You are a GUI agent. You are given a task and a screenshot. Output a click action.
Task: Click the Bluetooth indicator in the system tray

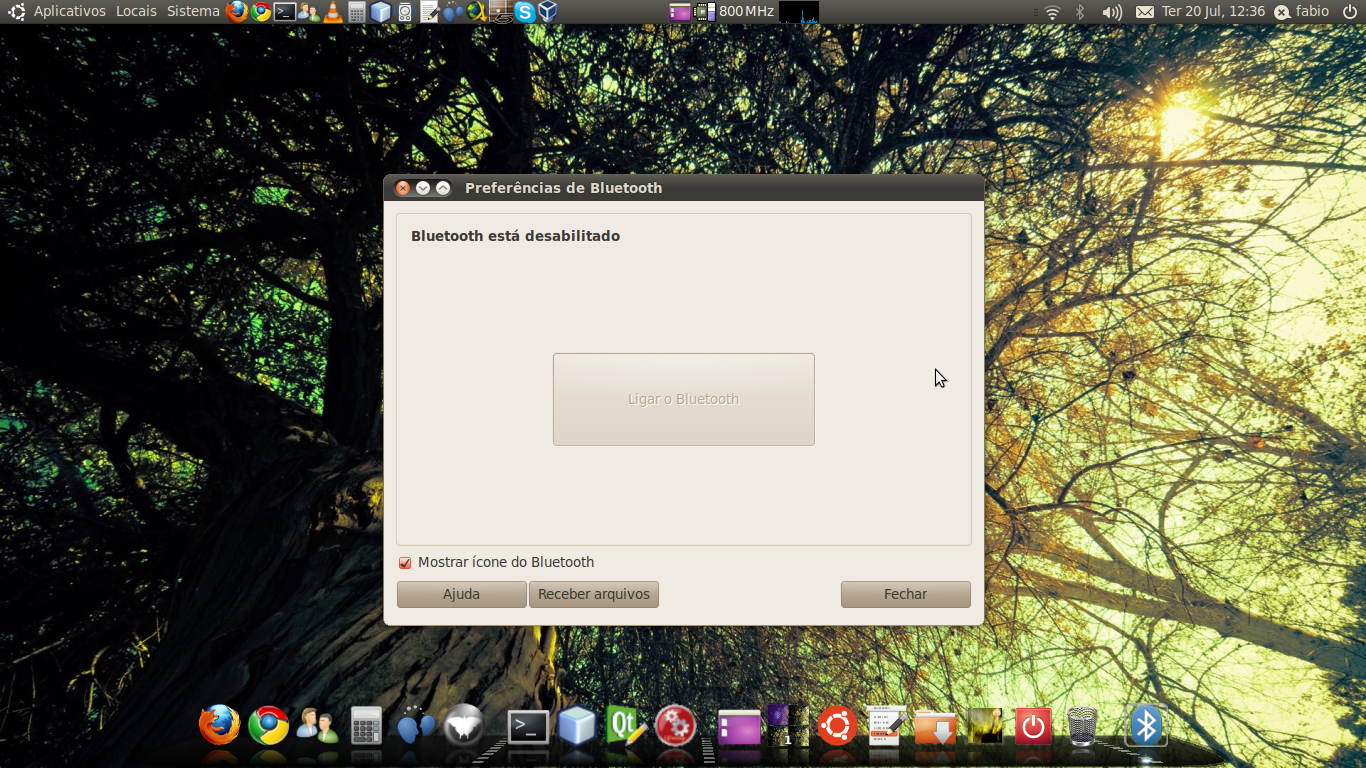tap(1080, 12)
